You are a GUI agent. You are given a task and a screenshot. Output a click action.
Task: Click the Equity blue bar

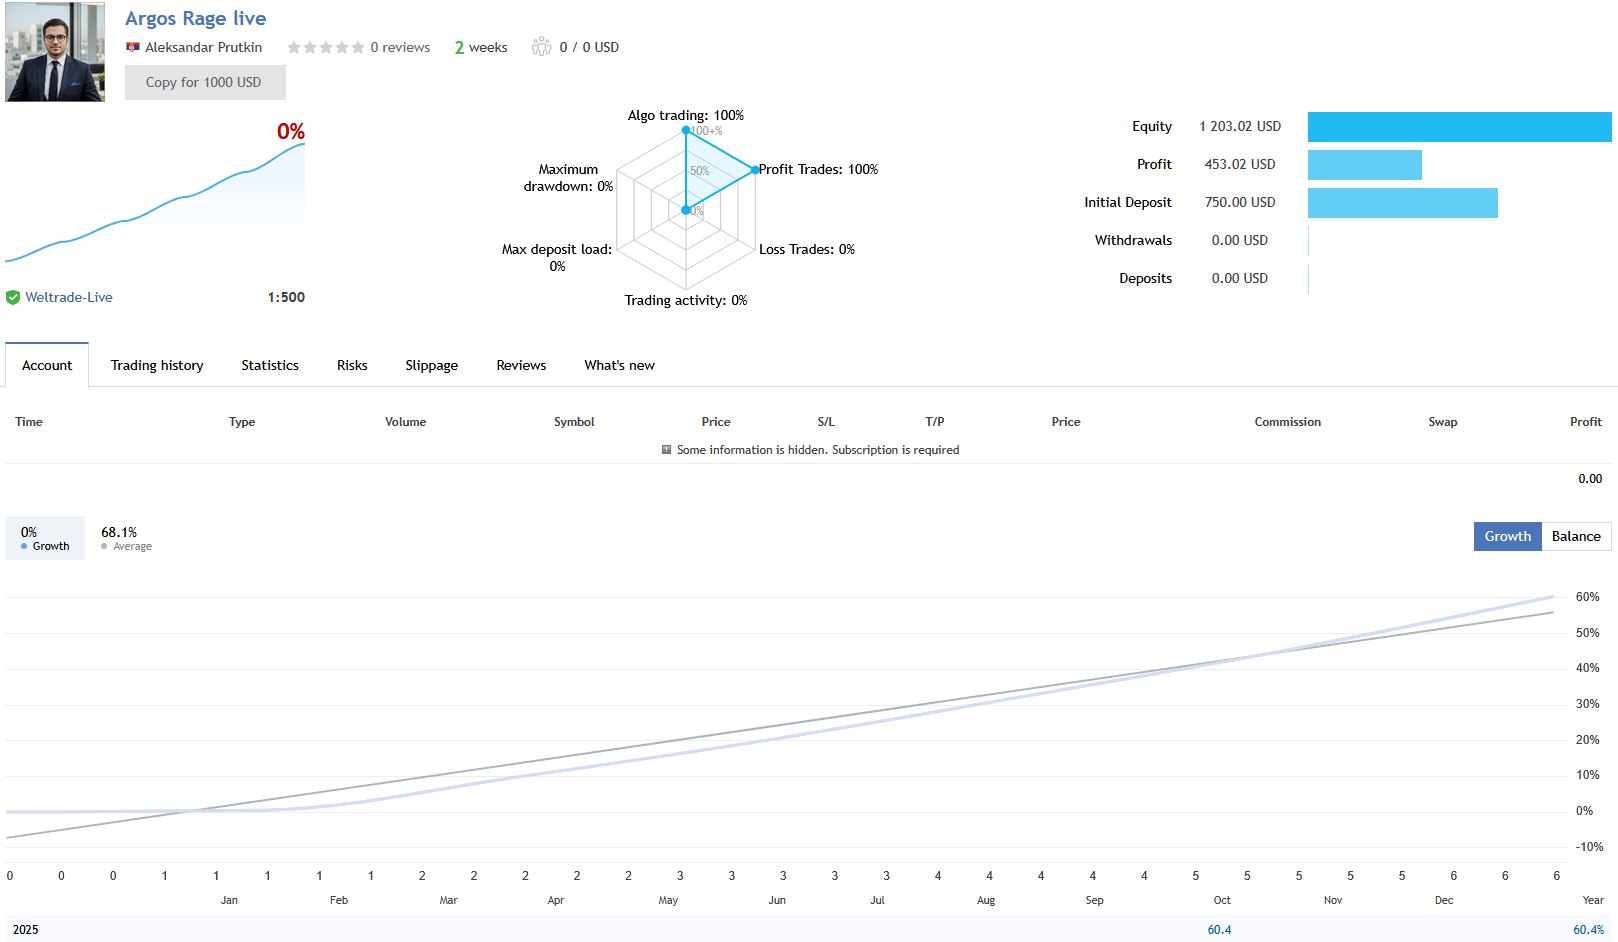pos(1459,127)
